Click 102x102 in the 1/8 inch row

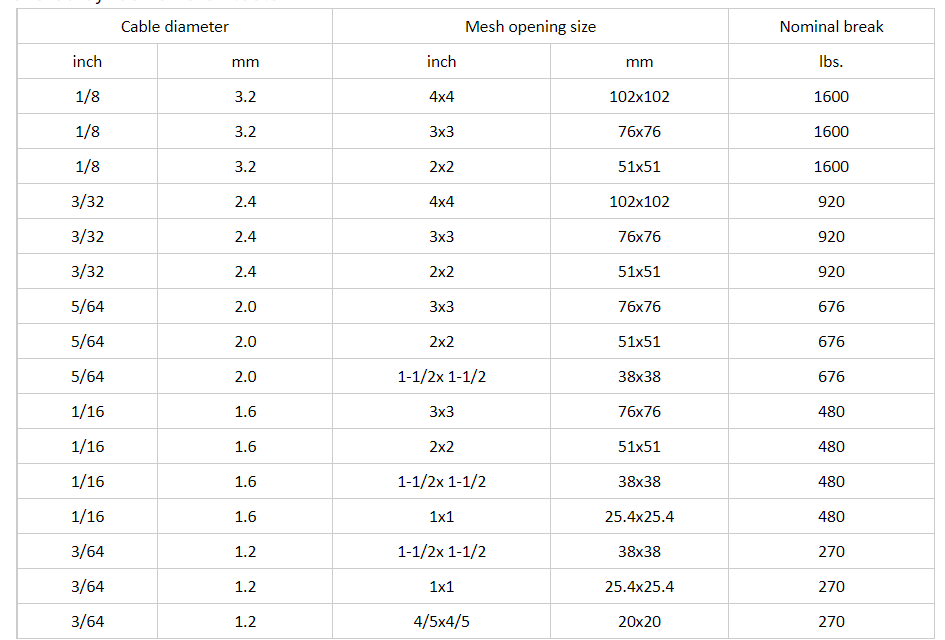click(x=639, y=97)
